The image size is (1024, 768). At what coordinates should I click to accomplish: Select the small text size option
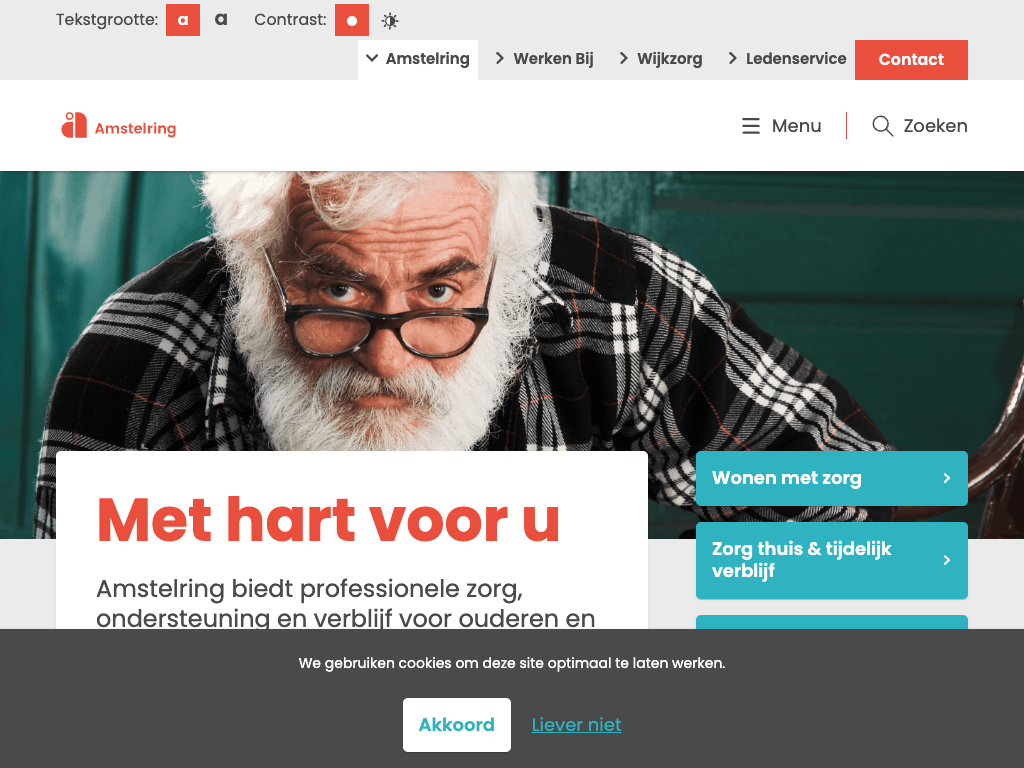pyautogui.click(x=183, y=20)
